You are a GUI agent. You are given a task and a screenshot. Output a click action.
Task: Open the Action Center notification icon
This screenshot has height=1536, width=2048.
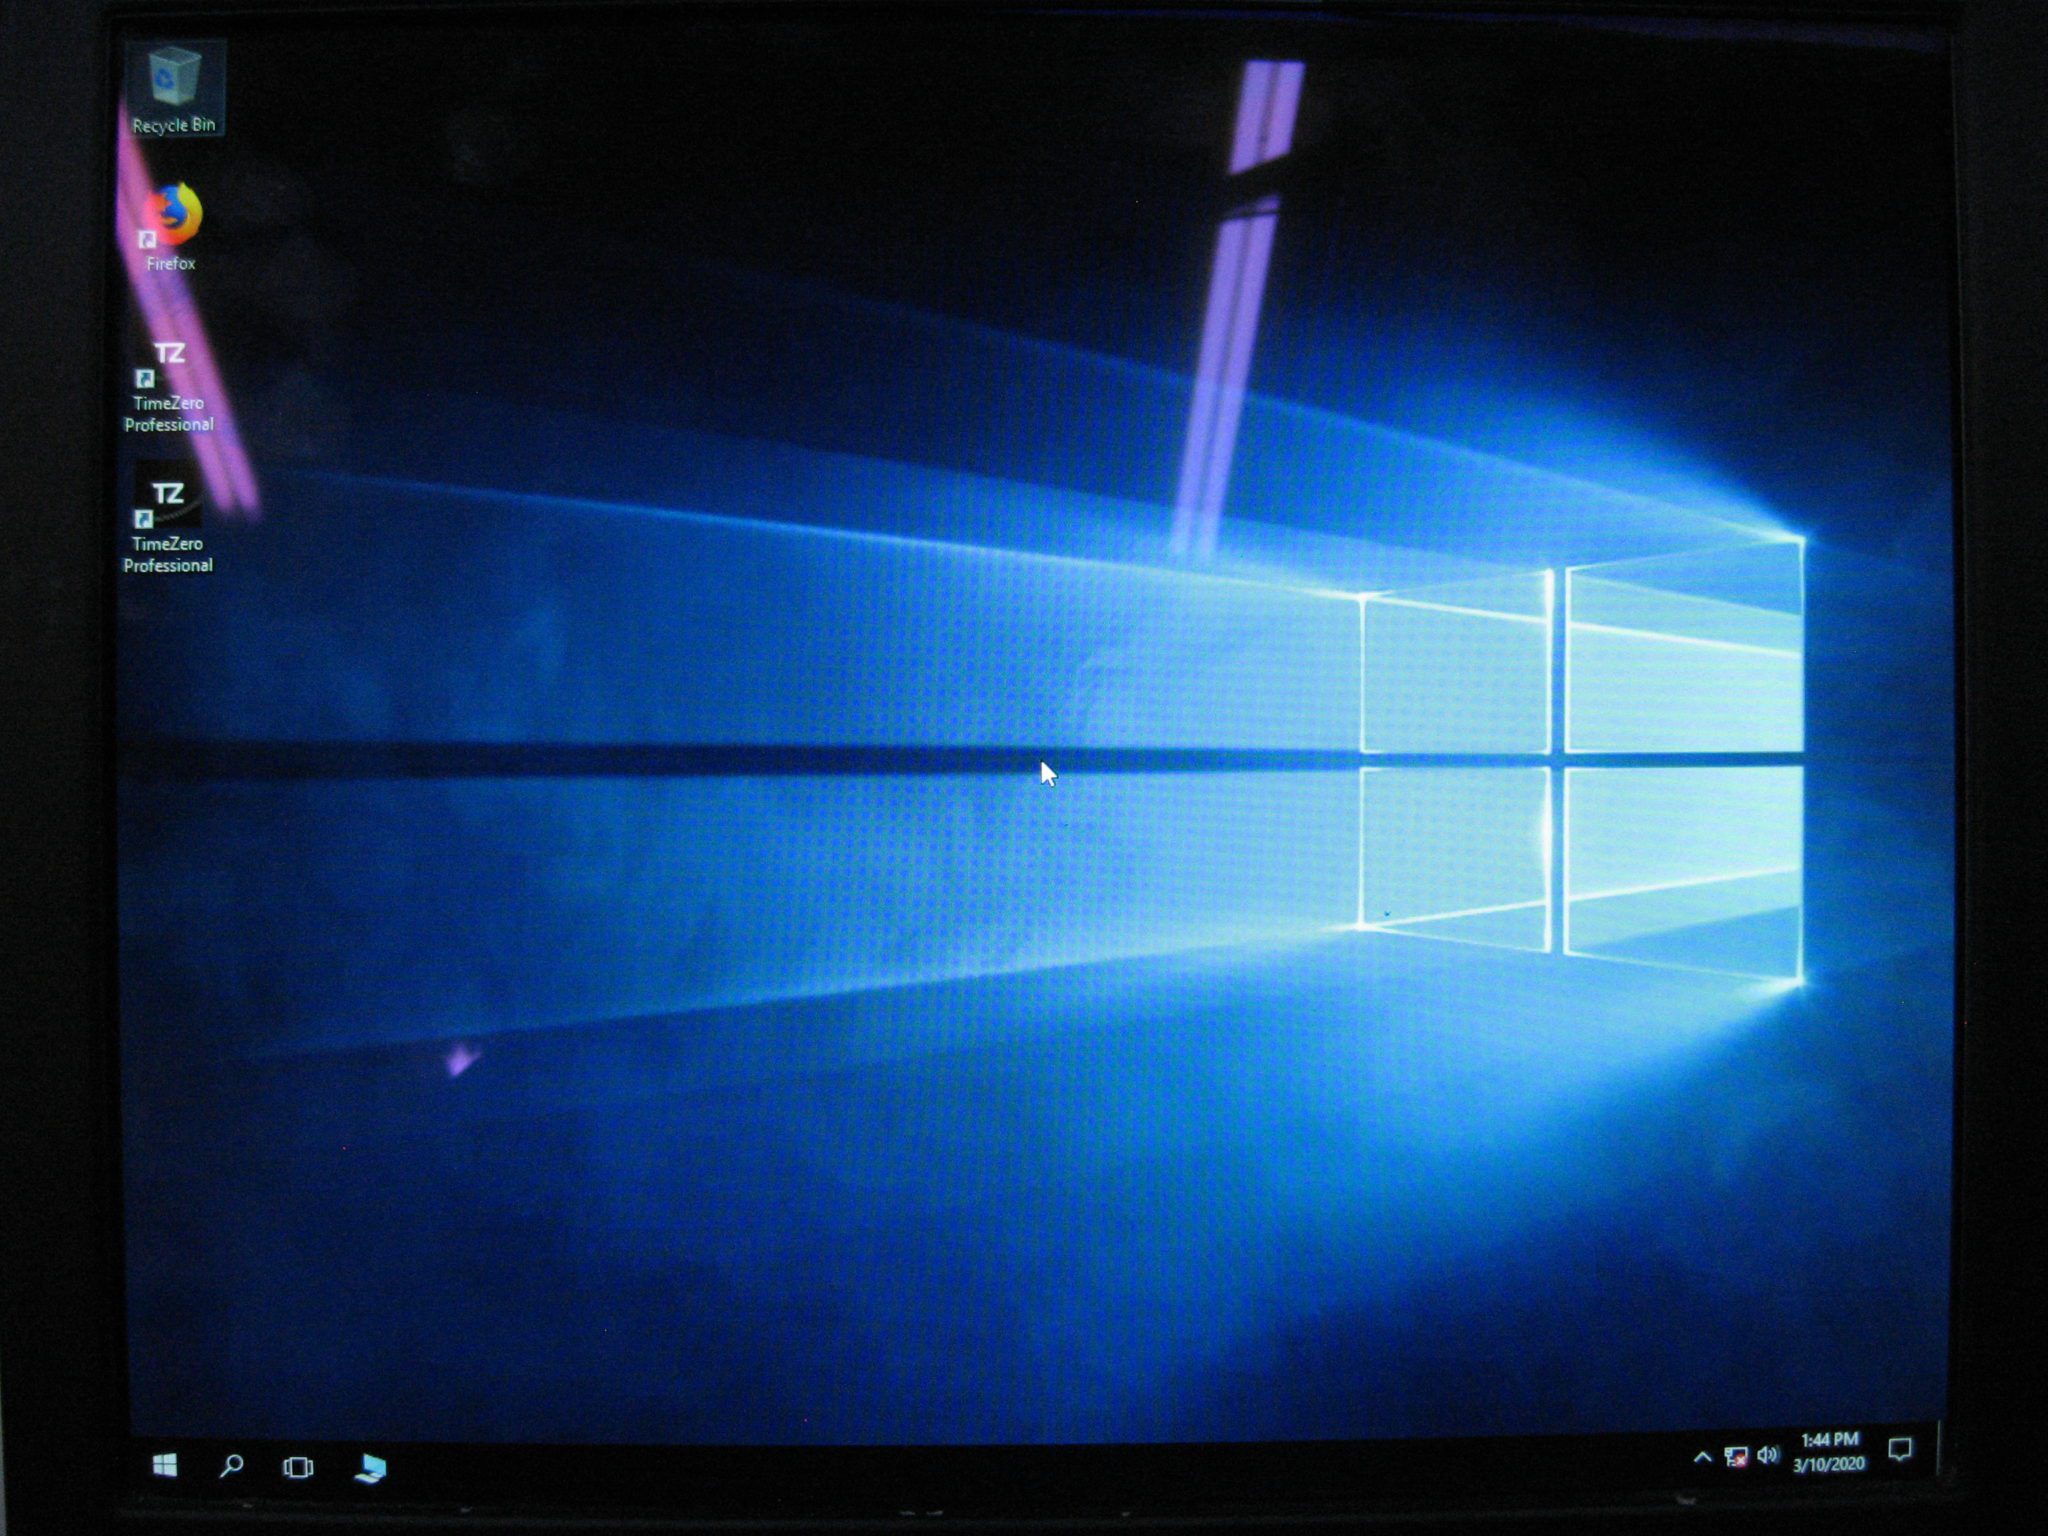coord(1899,1449)
